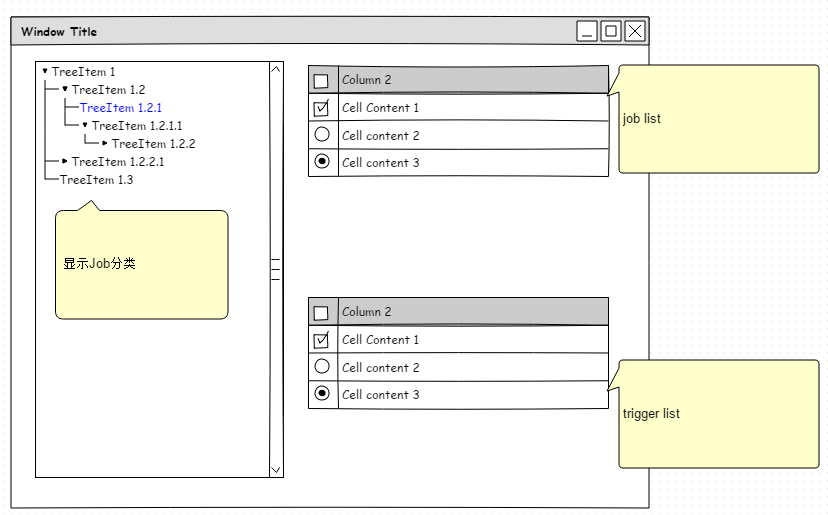Select TreeItem 1.2.1.1 label

tap(137, 126)
